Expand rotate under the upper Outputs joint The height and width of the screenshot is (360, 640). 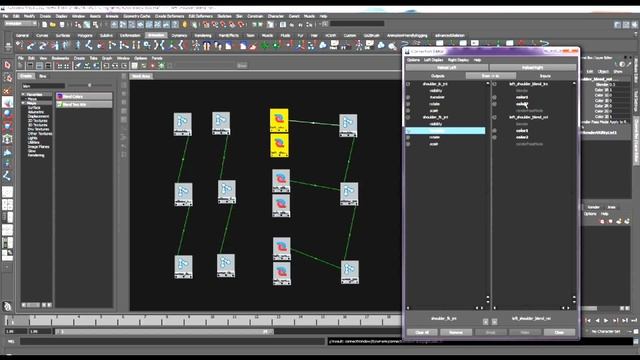tap(408, 104)
